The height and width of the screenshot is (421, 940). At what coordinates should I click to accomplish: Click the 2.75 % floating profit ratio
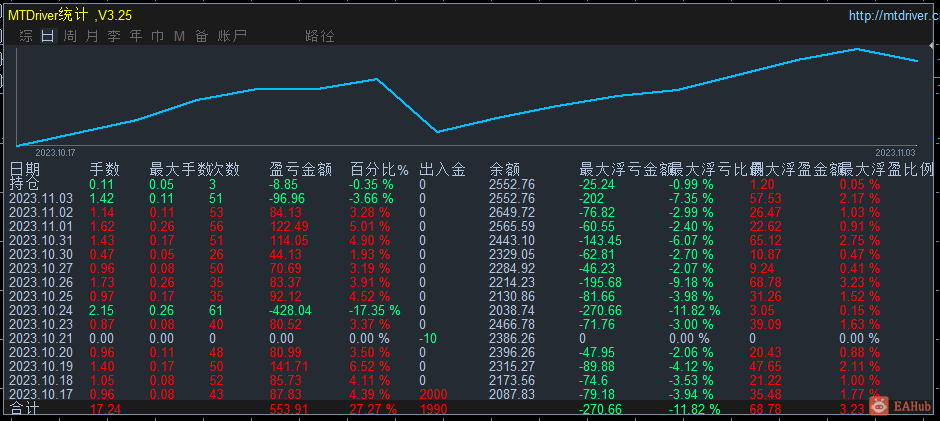pyautogui.click(x=860, y=240)
